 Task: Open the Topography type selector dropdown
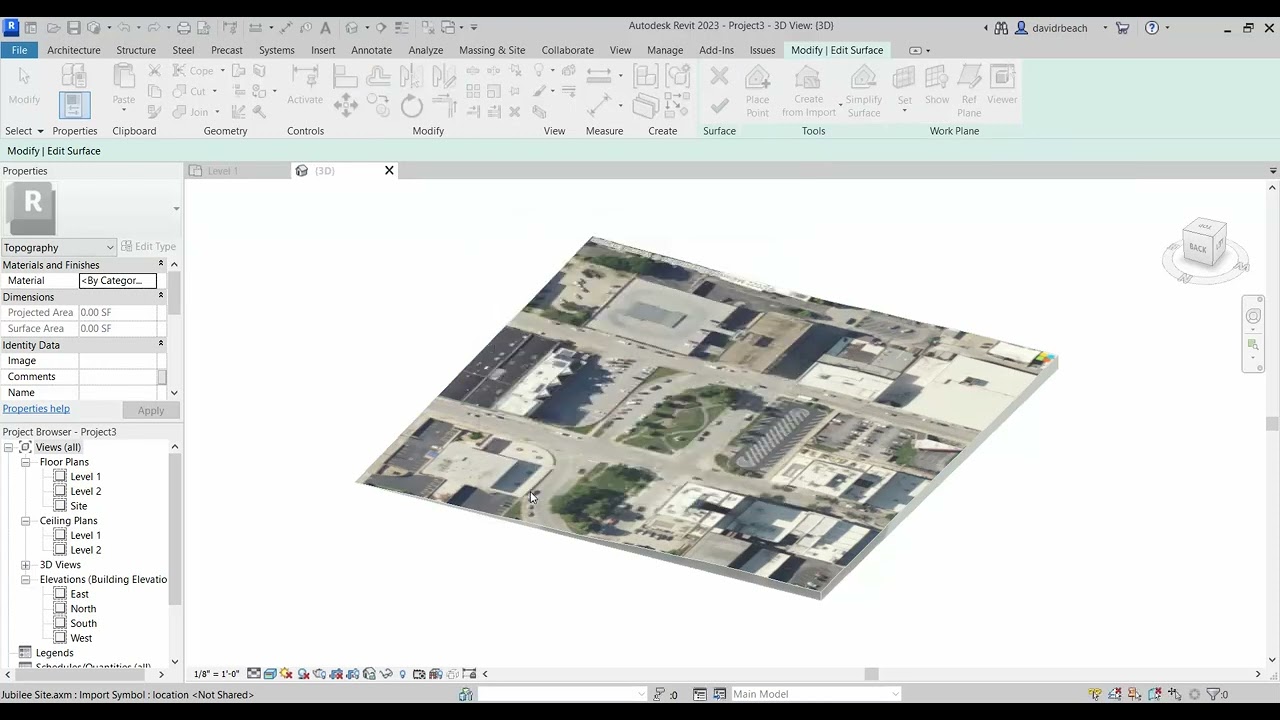click(x=59, y=247)
